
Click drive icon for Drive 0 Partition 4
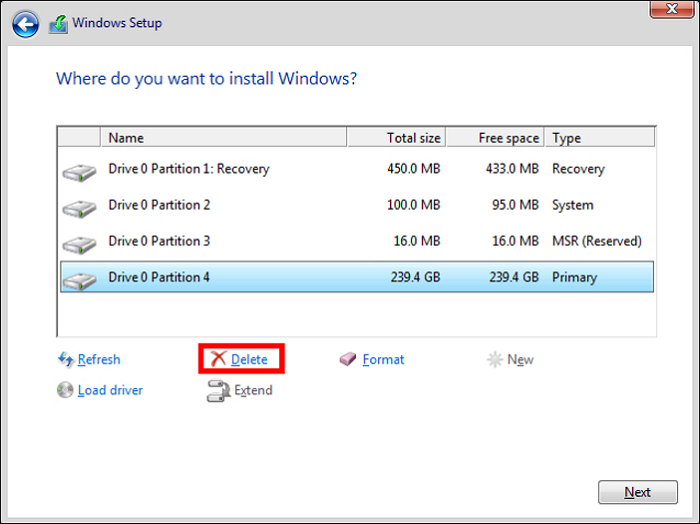click(x=79, y=281)
